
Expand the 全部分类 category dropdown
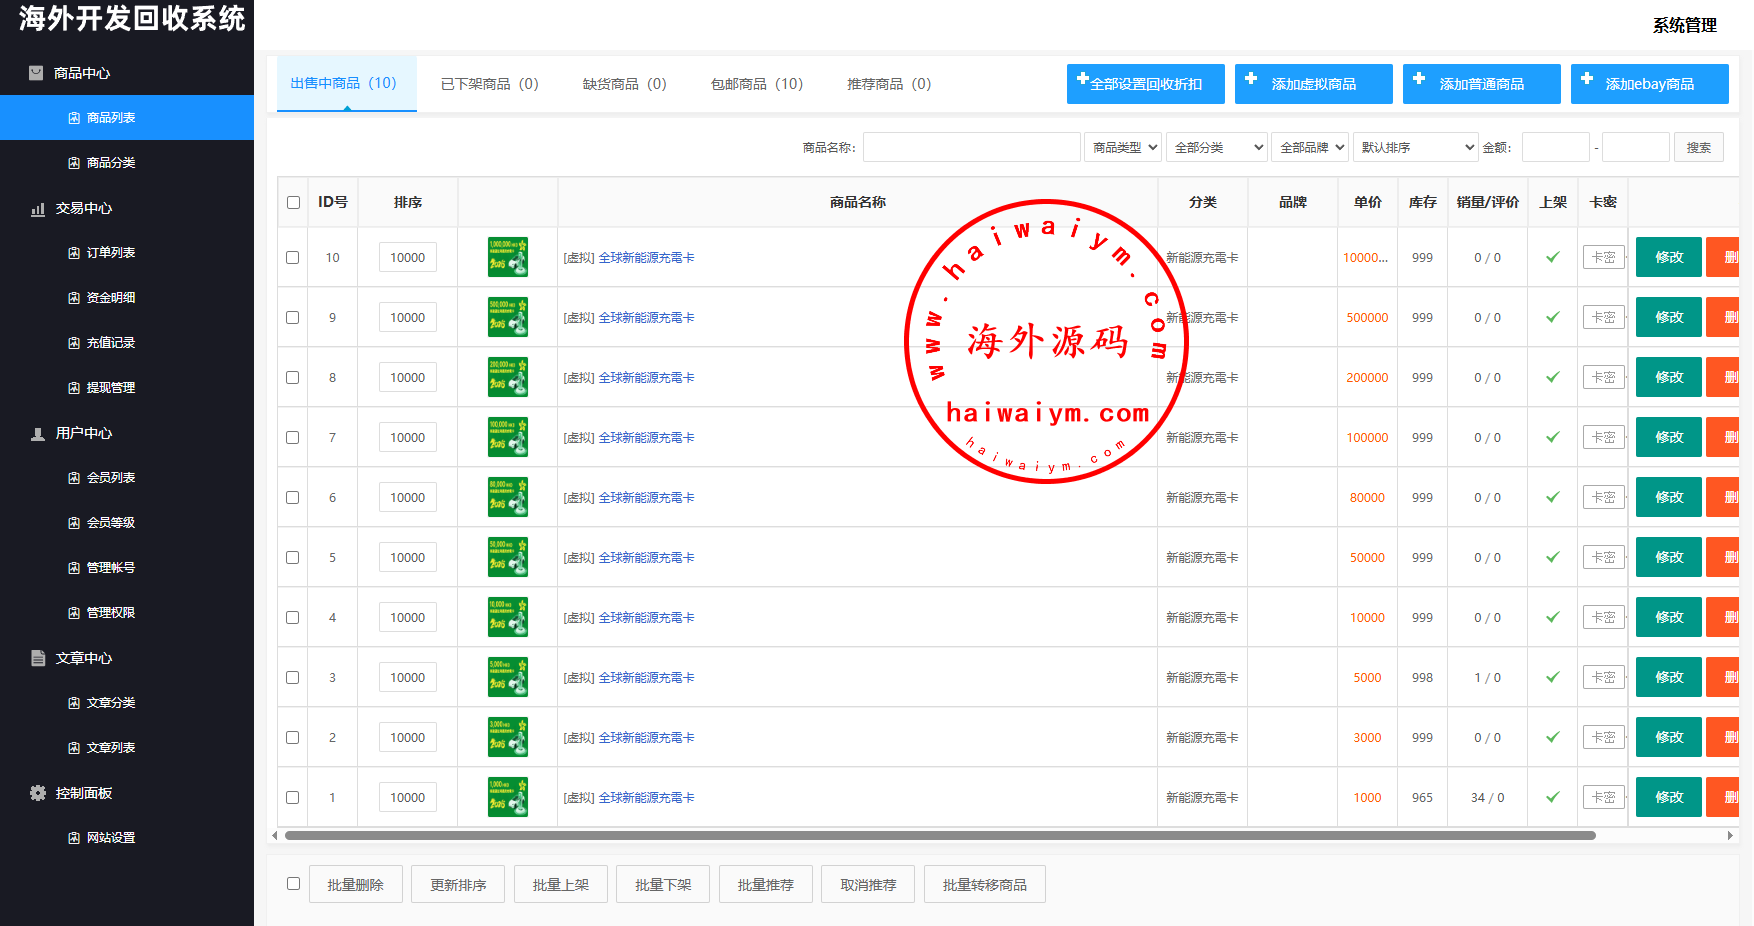point(1217,147)
